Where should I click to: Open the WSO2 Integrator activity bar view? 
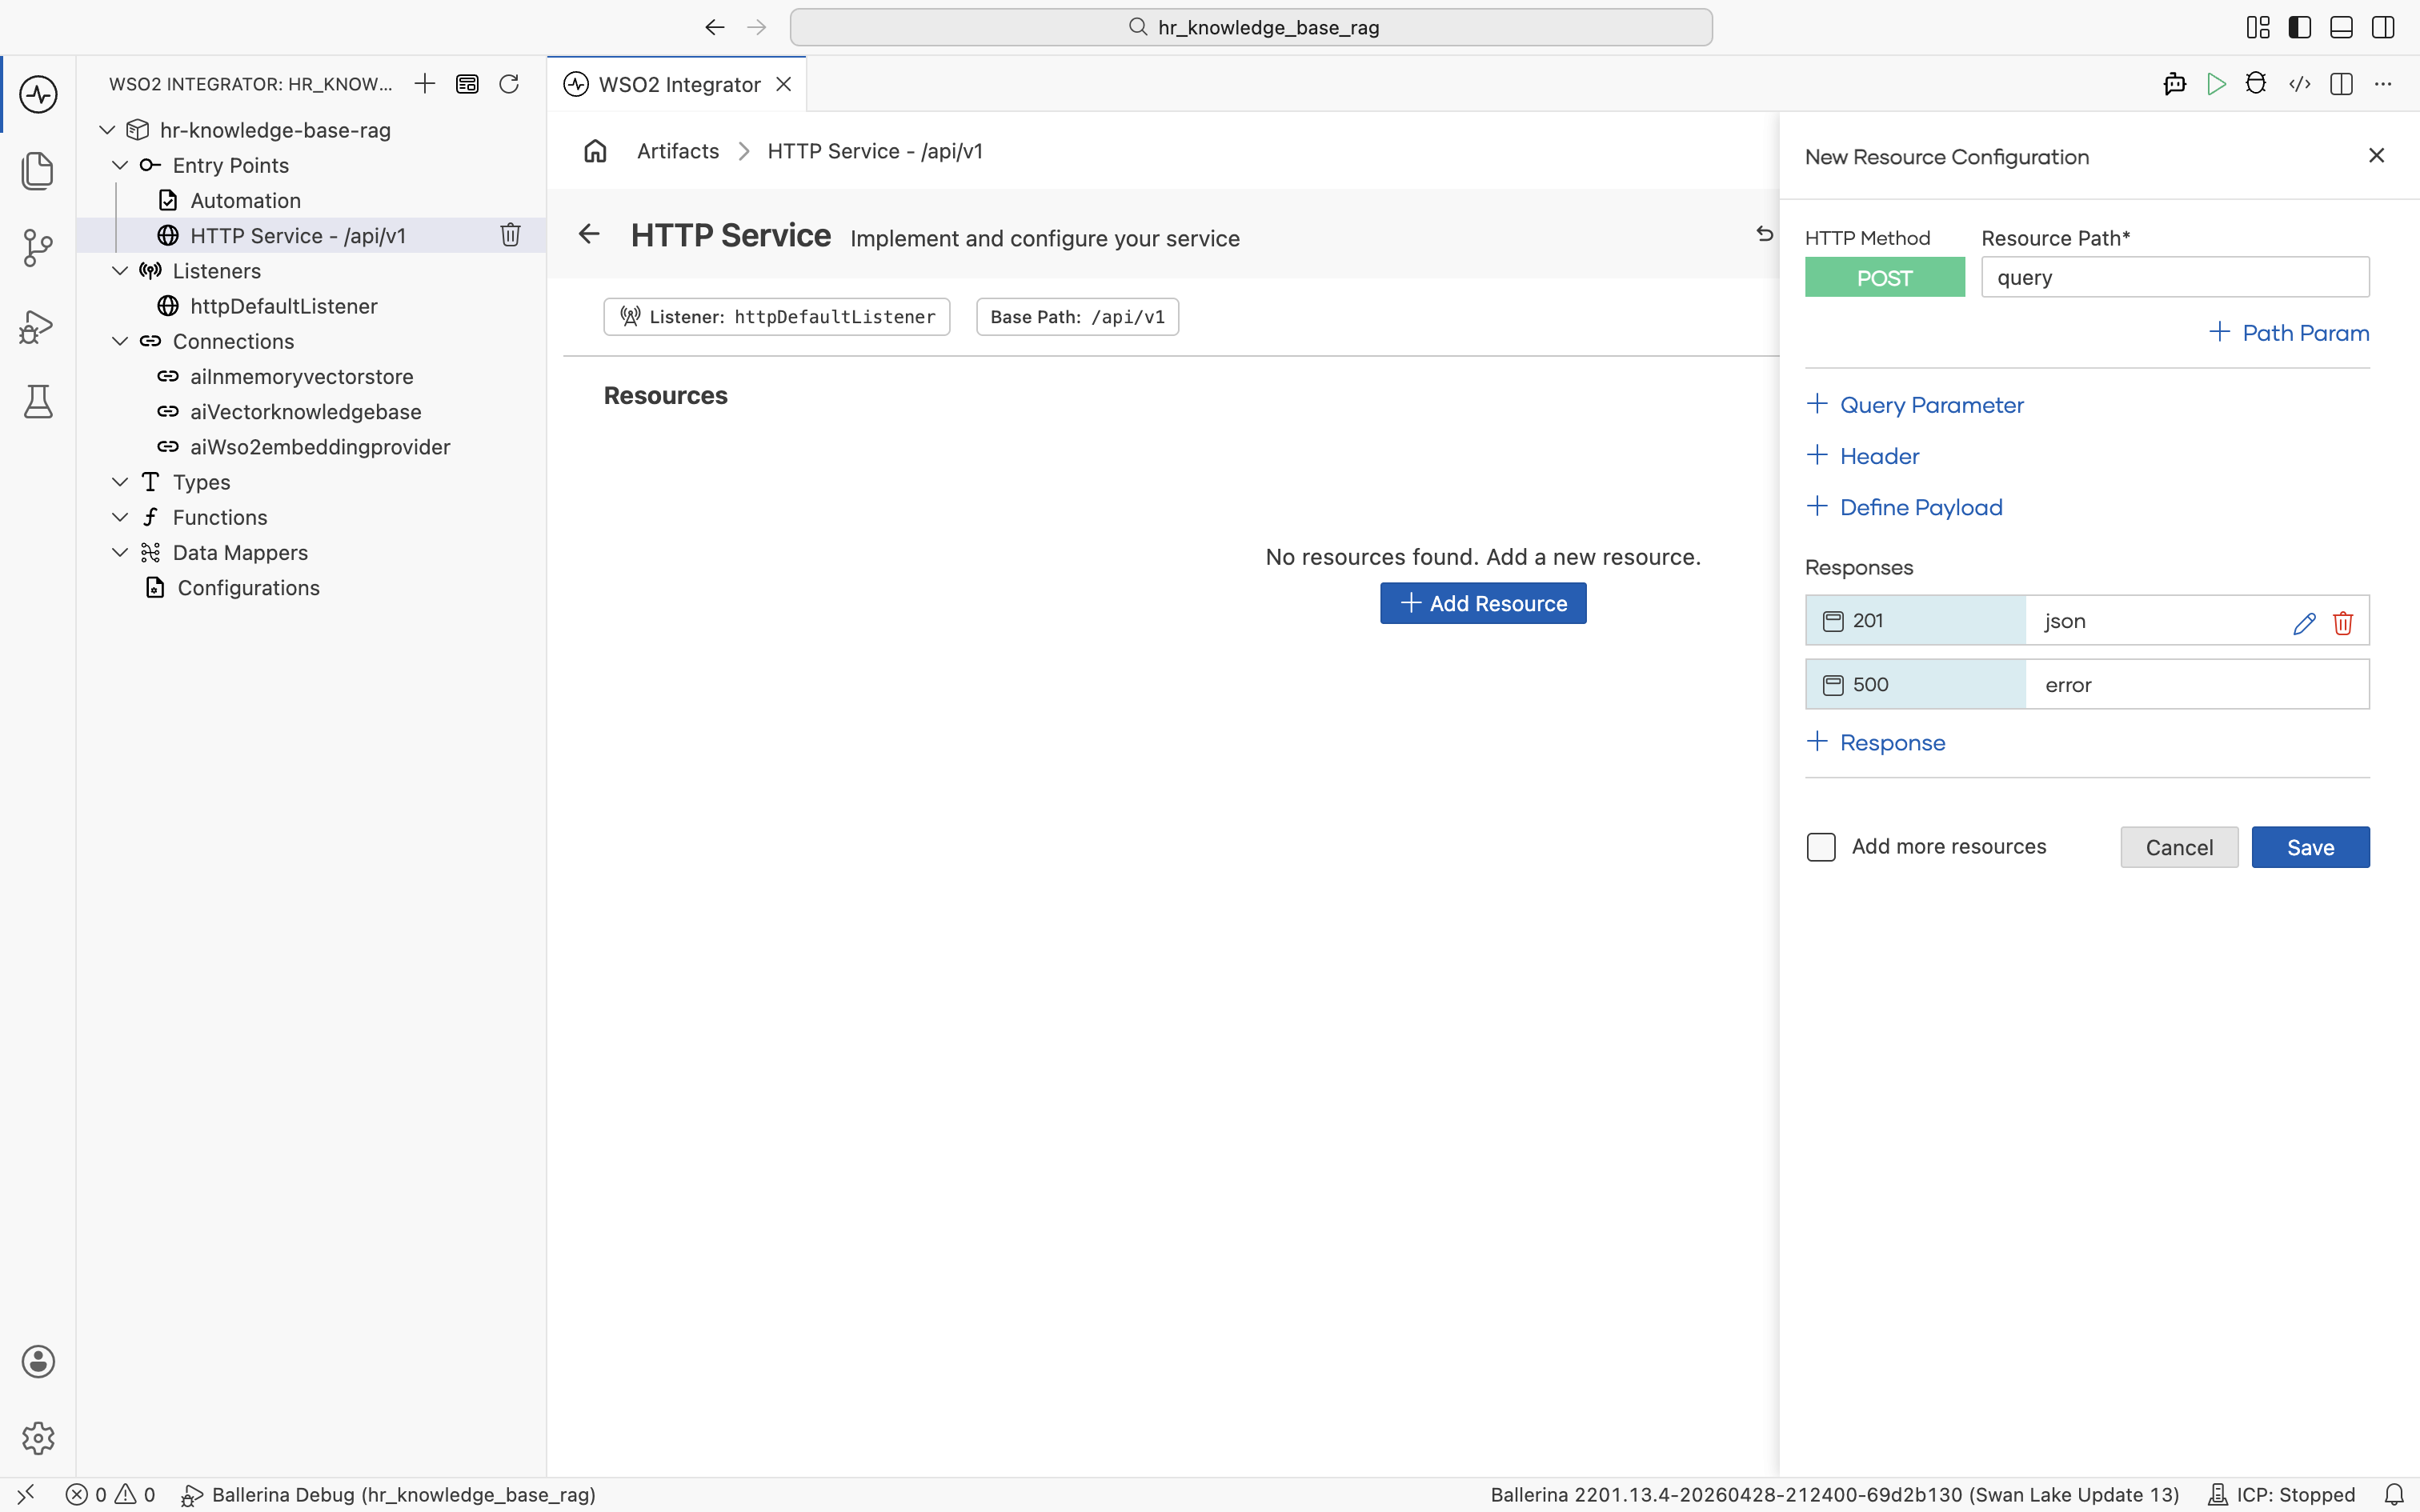tap(38, 94)
